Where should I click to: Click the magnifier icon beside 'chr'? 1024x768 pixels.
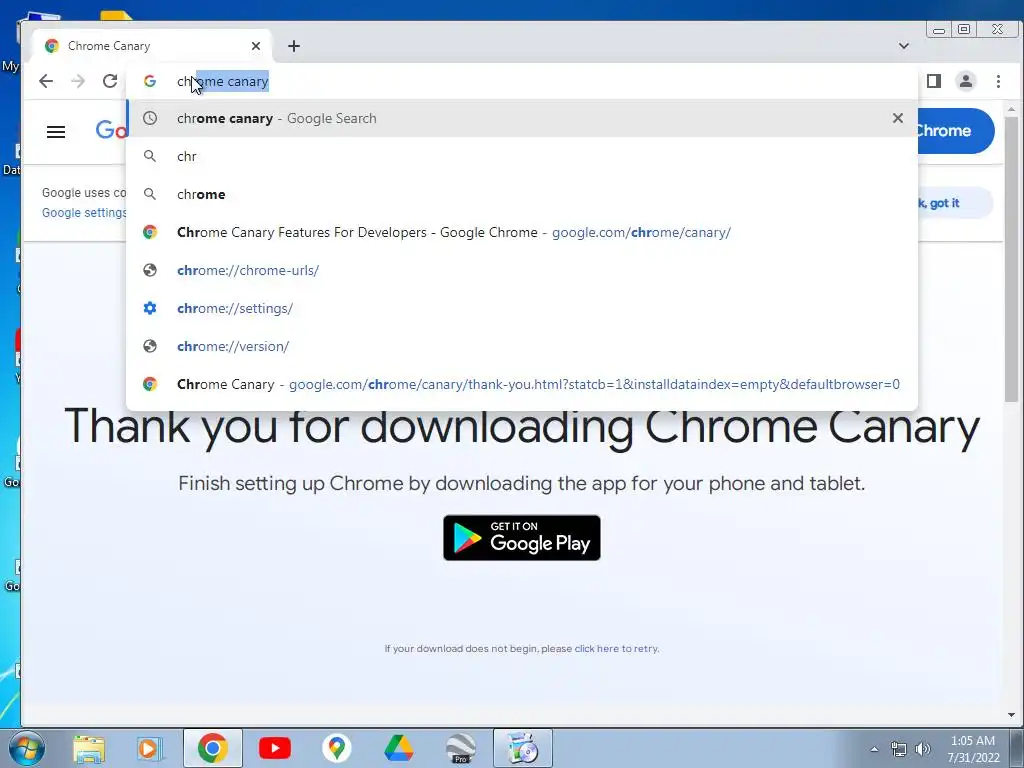[150, 156]
